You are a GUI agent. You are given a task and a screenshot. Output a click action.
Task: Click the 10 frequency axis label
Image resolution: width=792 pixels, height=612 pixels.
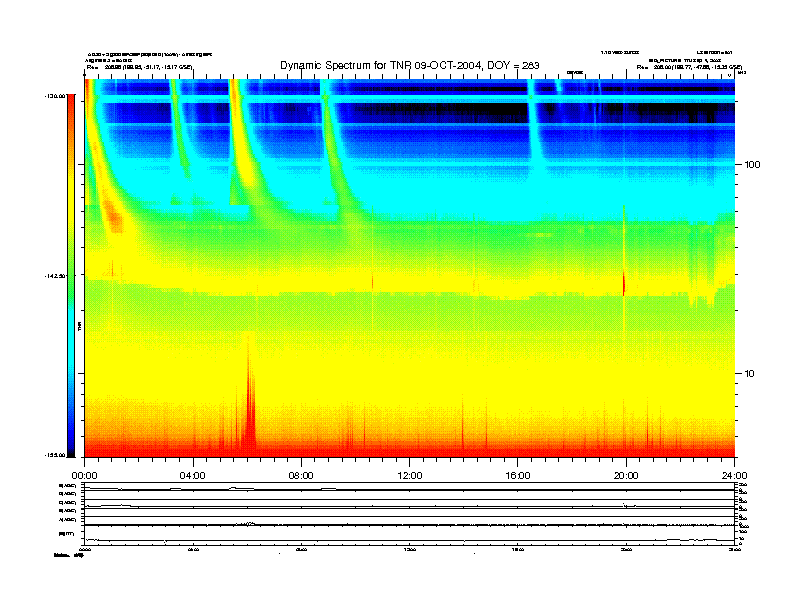749,374
